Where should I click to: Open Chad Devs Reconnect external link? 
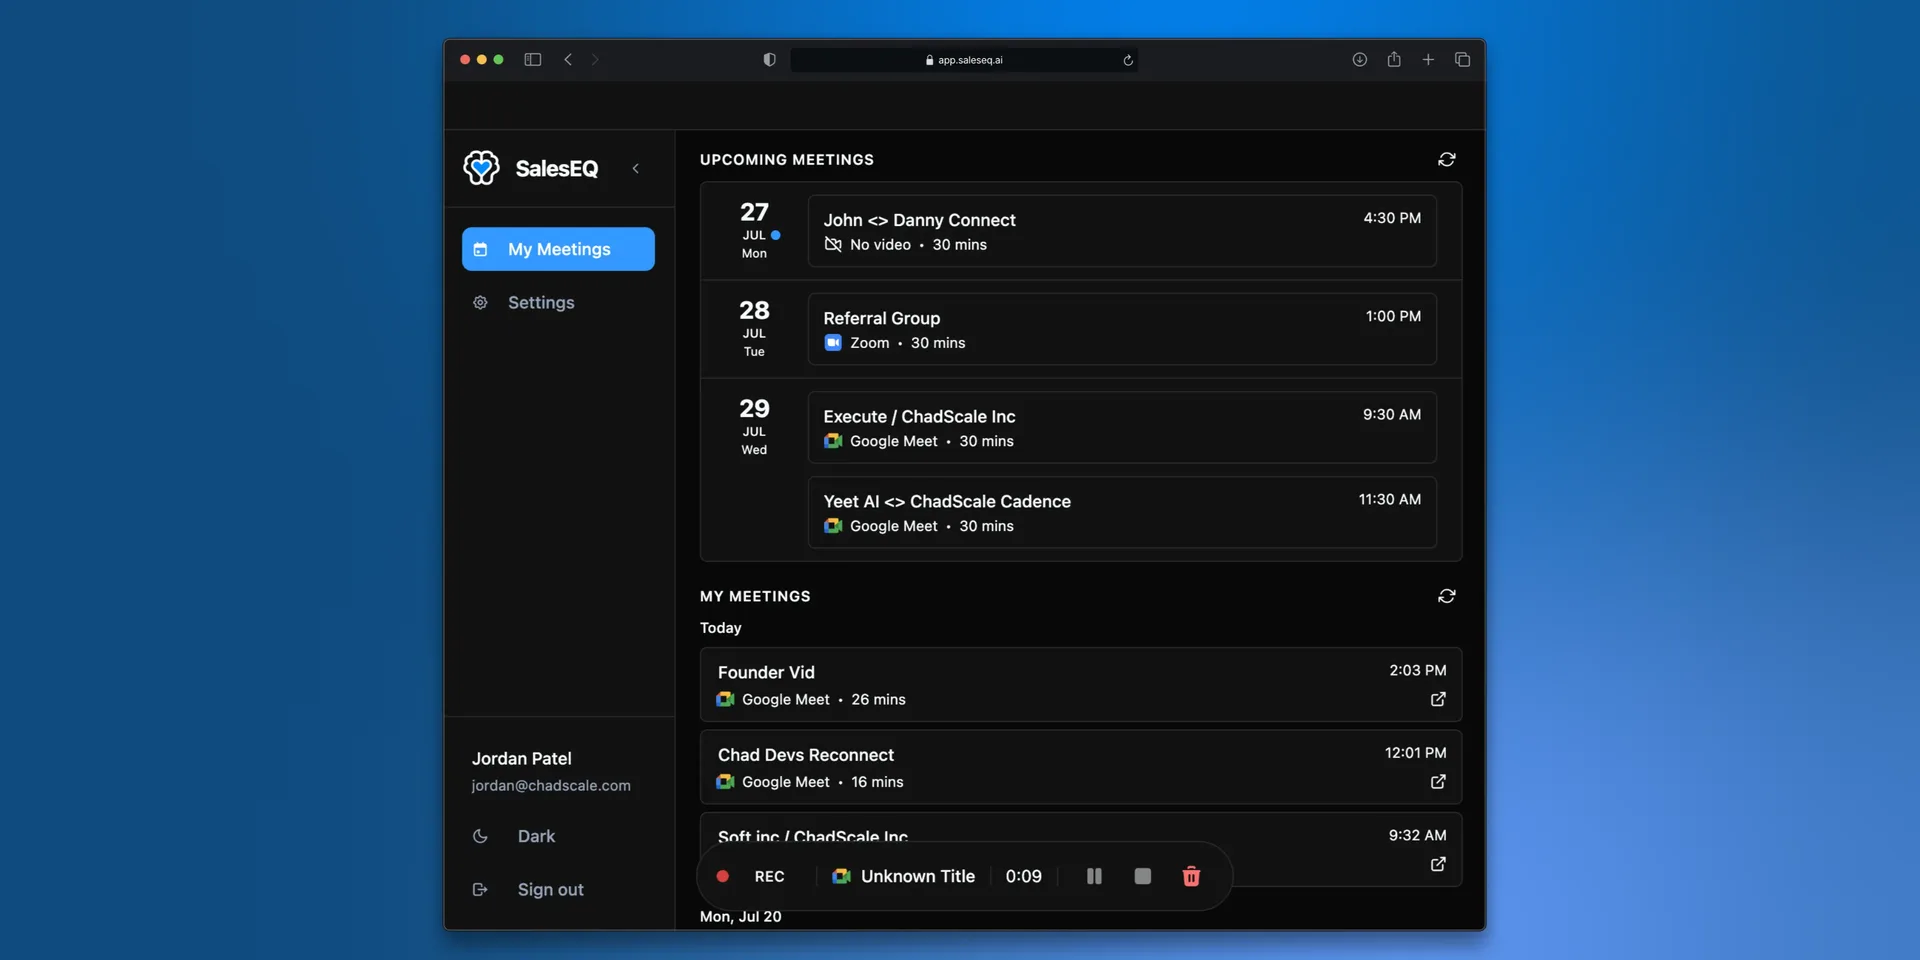point(1438,781)
